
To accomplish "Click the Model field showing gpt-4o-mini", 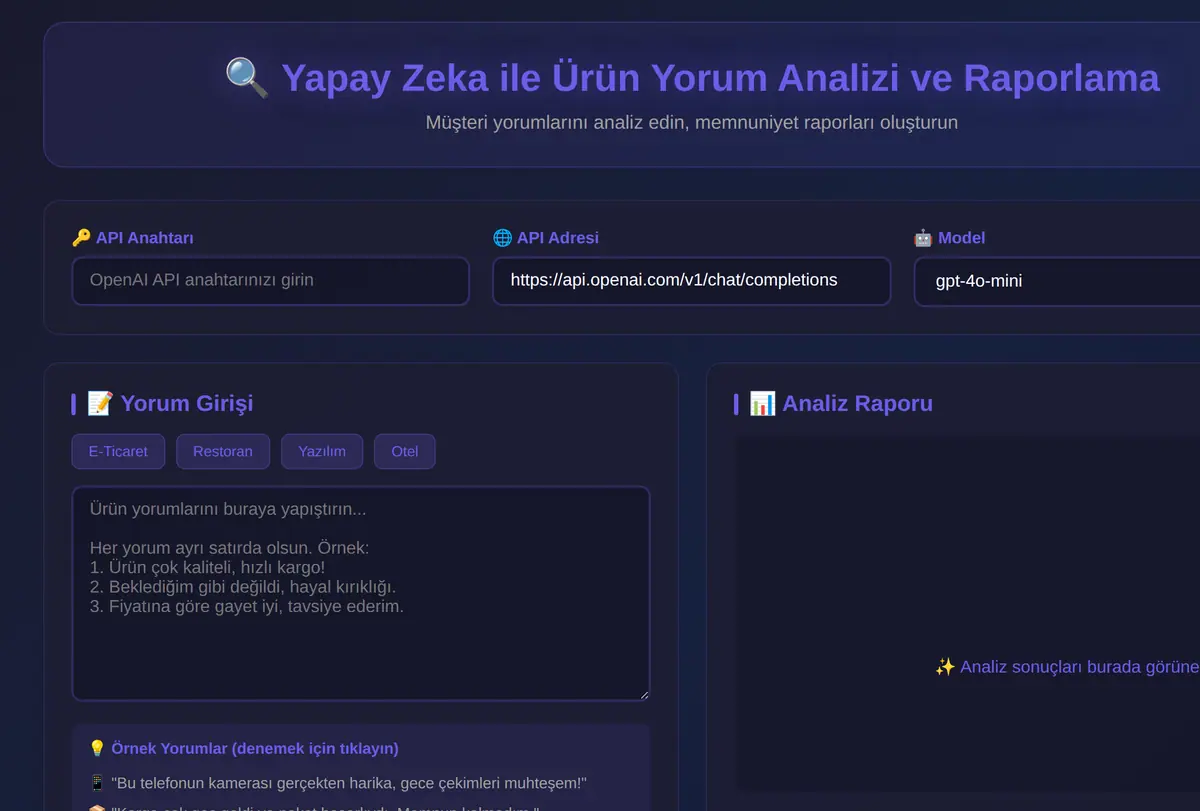I will coord(1057,281).
